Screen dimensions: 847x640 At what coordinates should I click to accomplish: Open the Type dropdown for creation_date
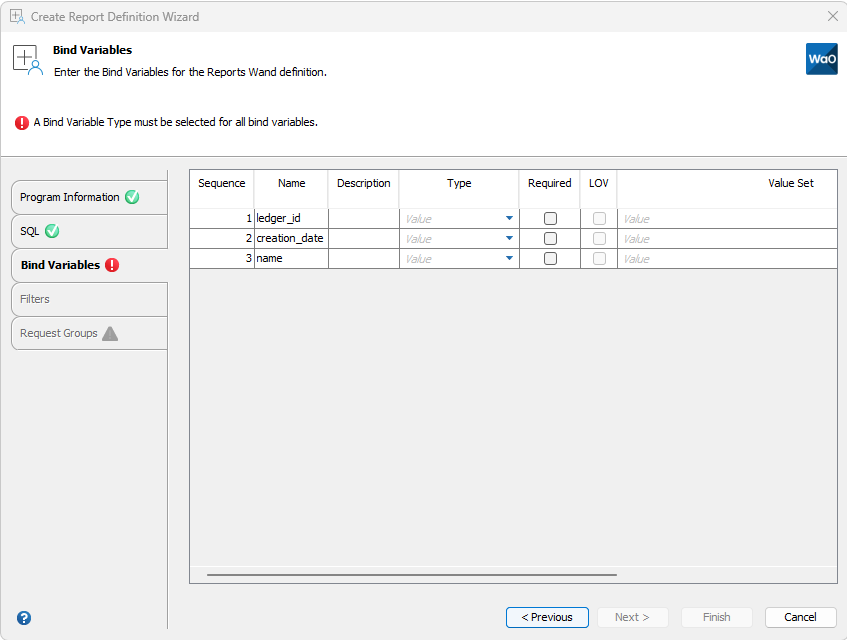point(509,238)
